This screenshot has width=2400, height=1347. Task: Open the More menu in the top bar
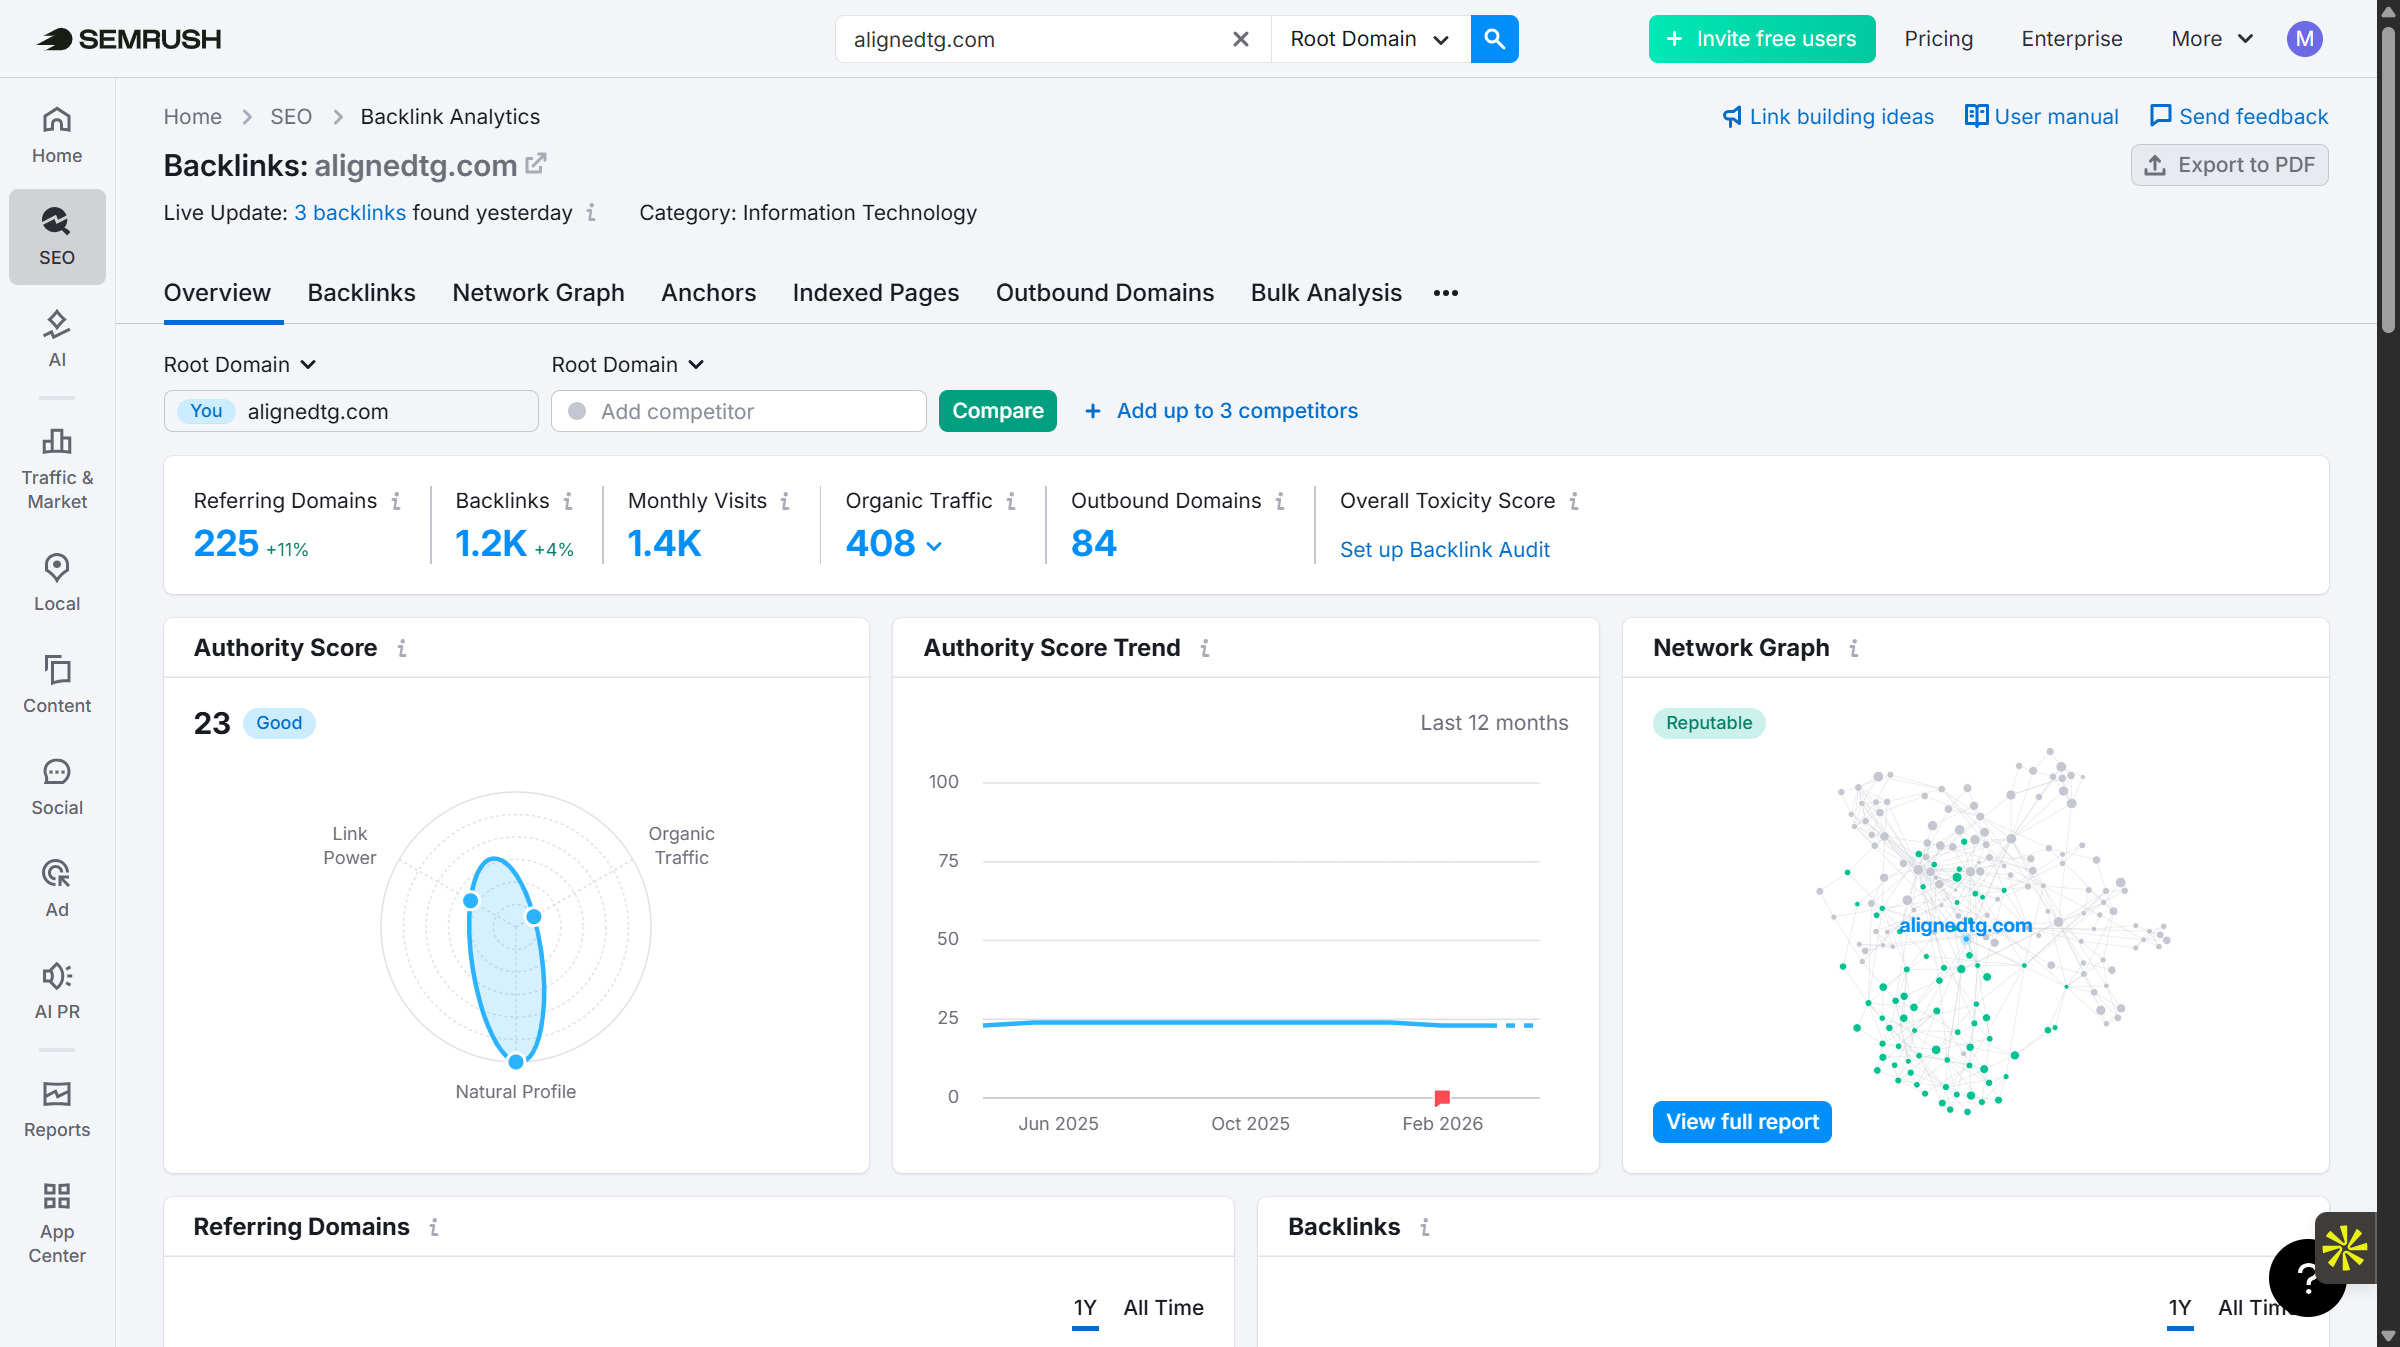coord(2209,39)
